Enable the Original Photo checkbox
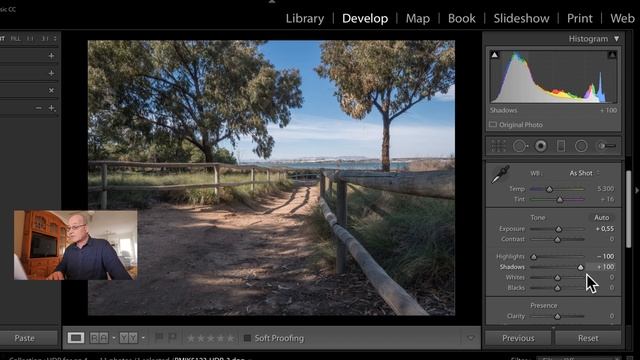 click(493, 124)
